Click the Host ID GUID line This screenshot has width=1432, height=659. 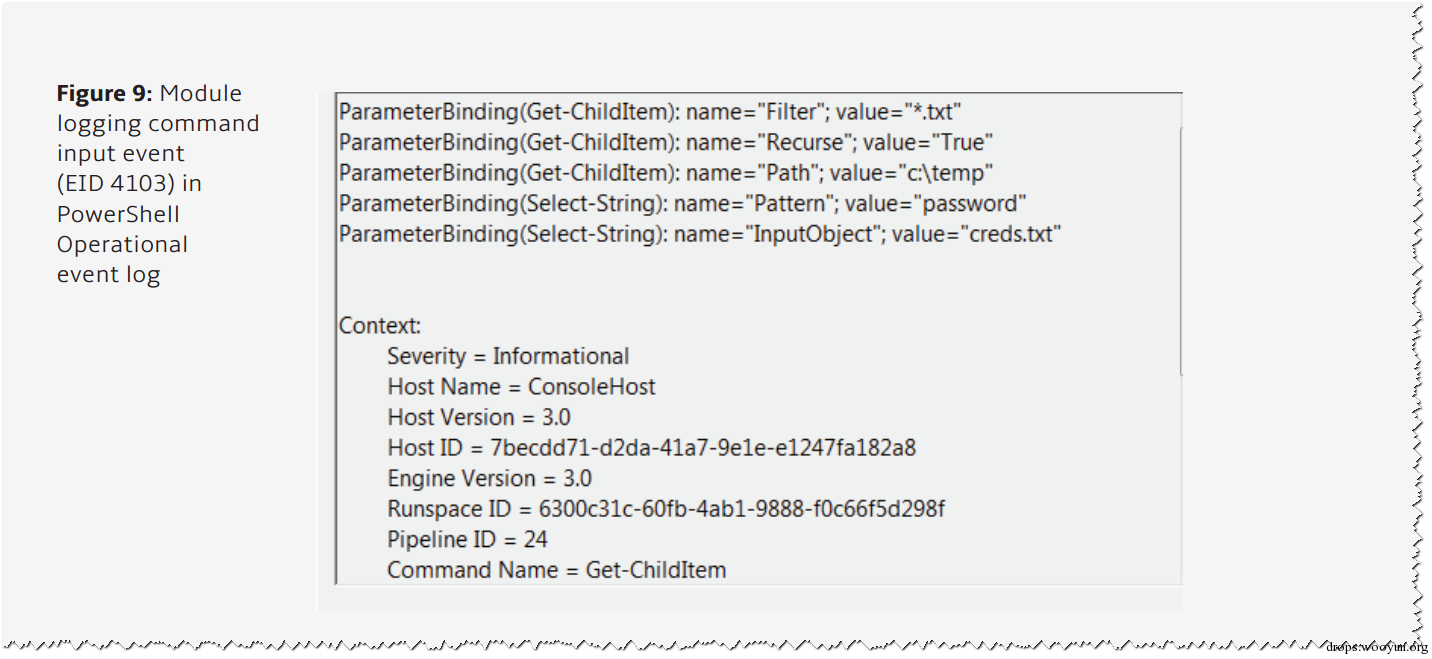[x=652, y=448]
